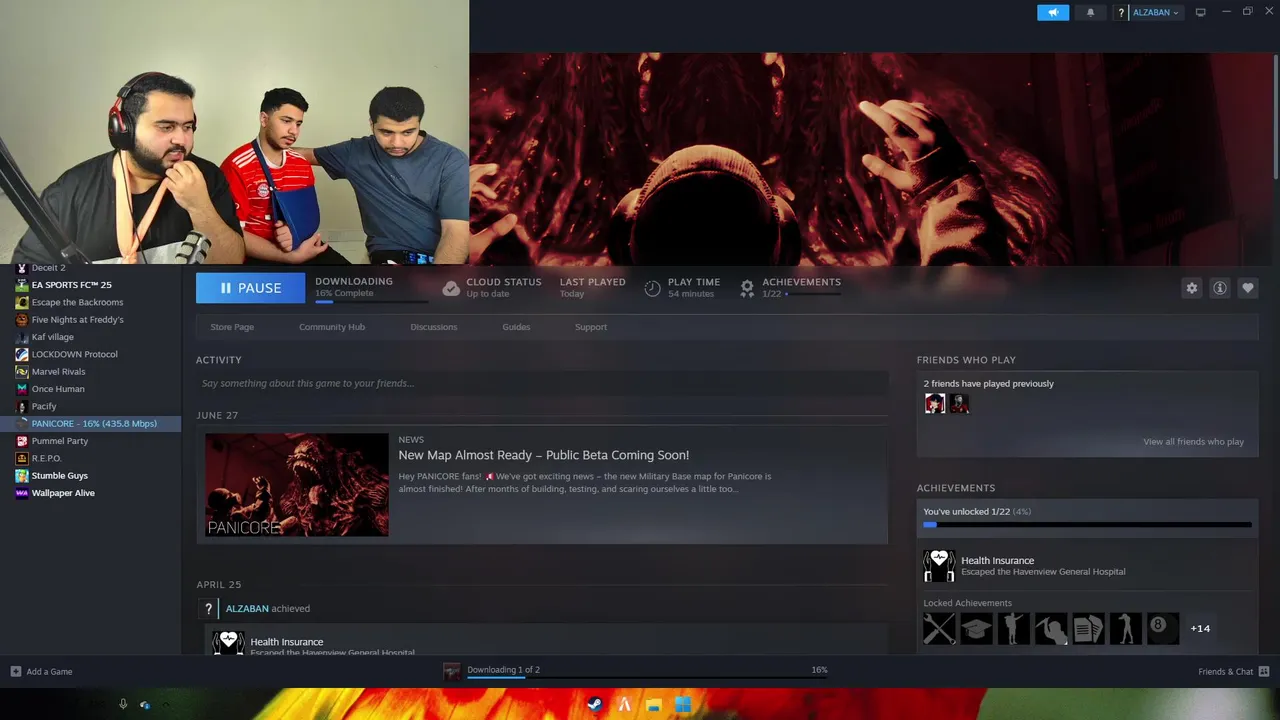View locked pointing figure achievement
Screen dimensions: 1280x720
1013,629
